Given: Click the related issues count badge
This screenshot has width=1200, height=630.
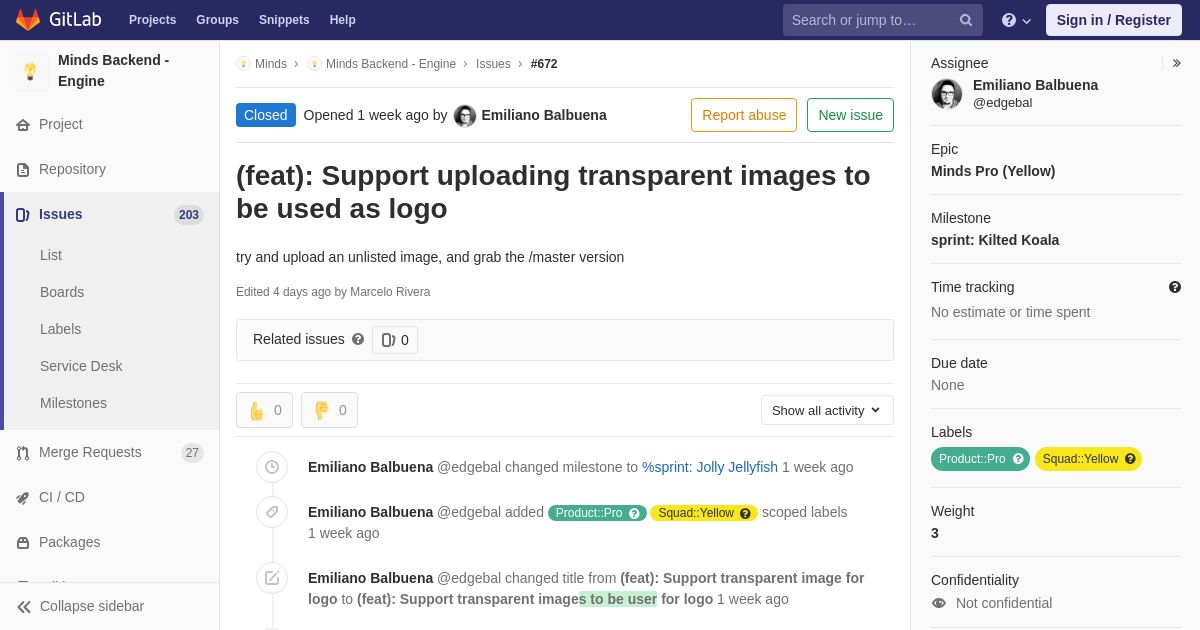Looking at the screenshot, I should 395,340.
